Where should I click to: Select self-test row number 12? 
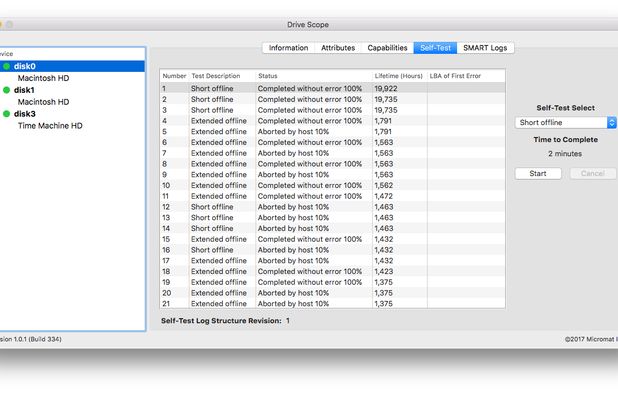point(332,207)
